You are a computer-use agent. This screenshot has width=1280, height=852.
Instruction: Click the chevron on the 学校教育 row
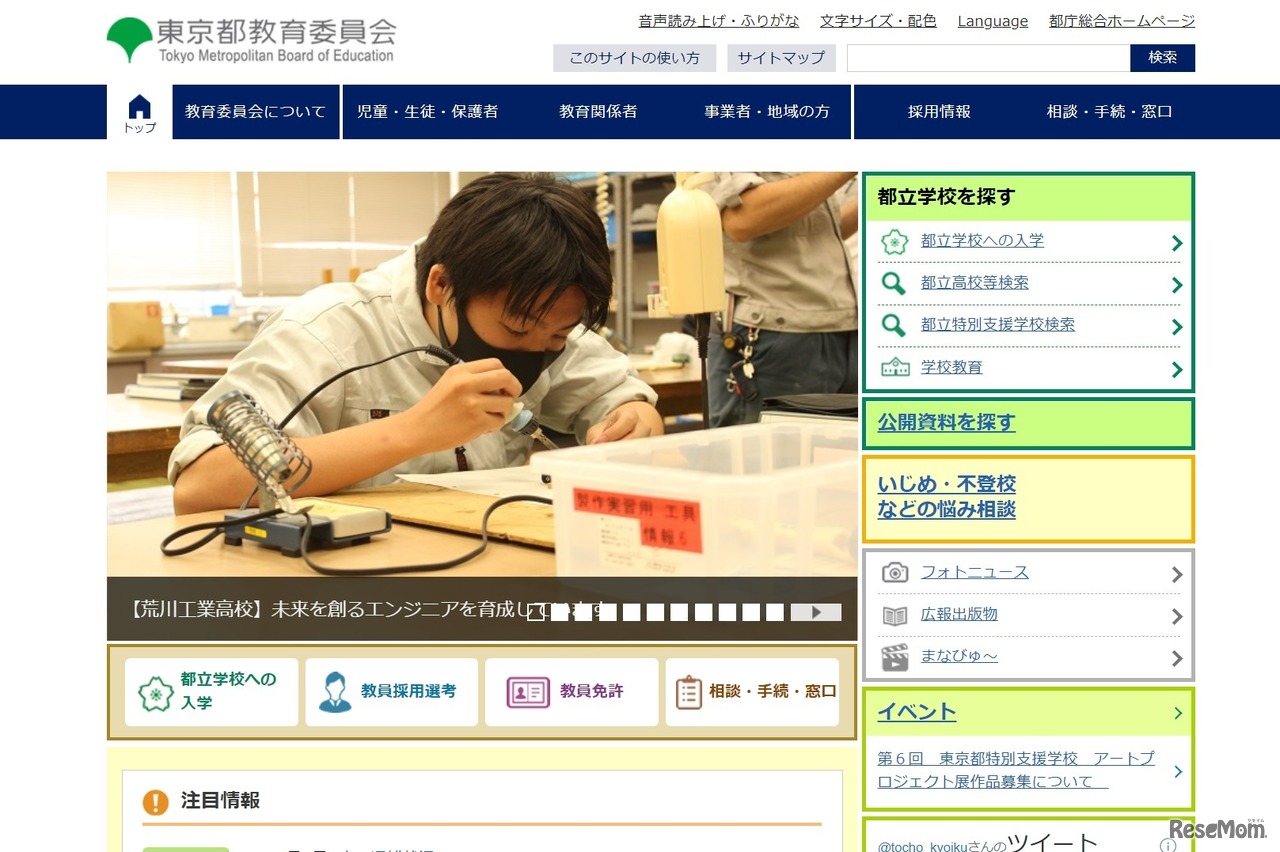[1177, 370]
